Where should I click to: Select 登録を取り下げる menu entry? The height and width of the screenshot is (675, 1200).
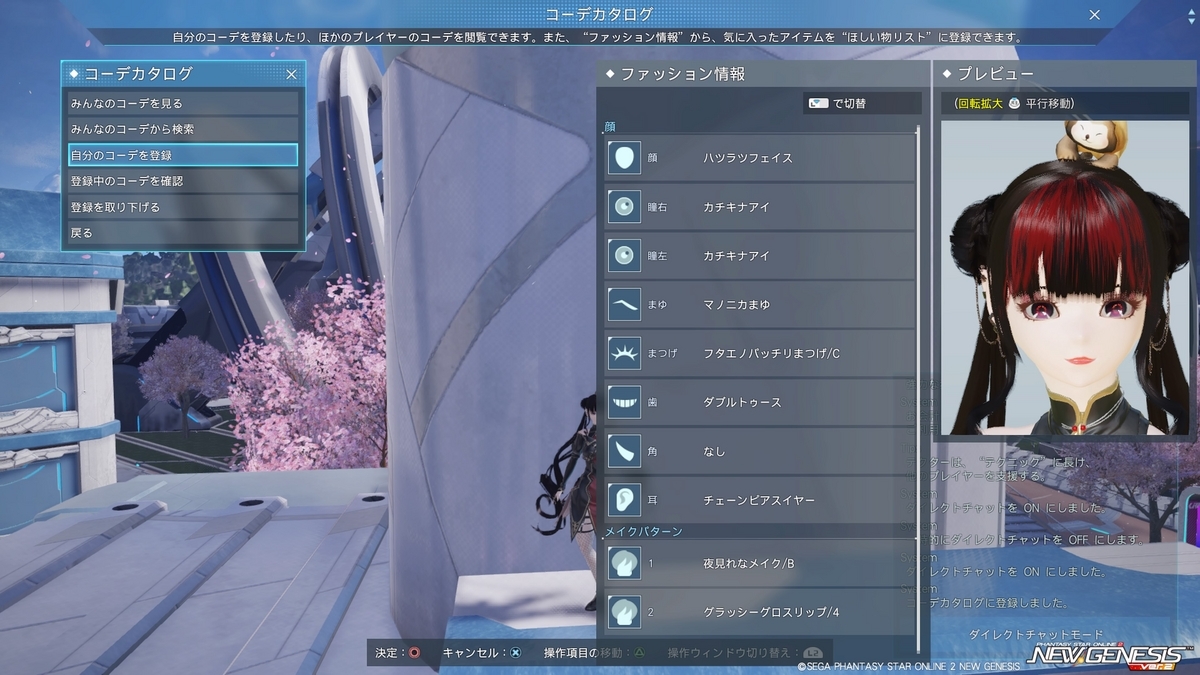[183, 207]
